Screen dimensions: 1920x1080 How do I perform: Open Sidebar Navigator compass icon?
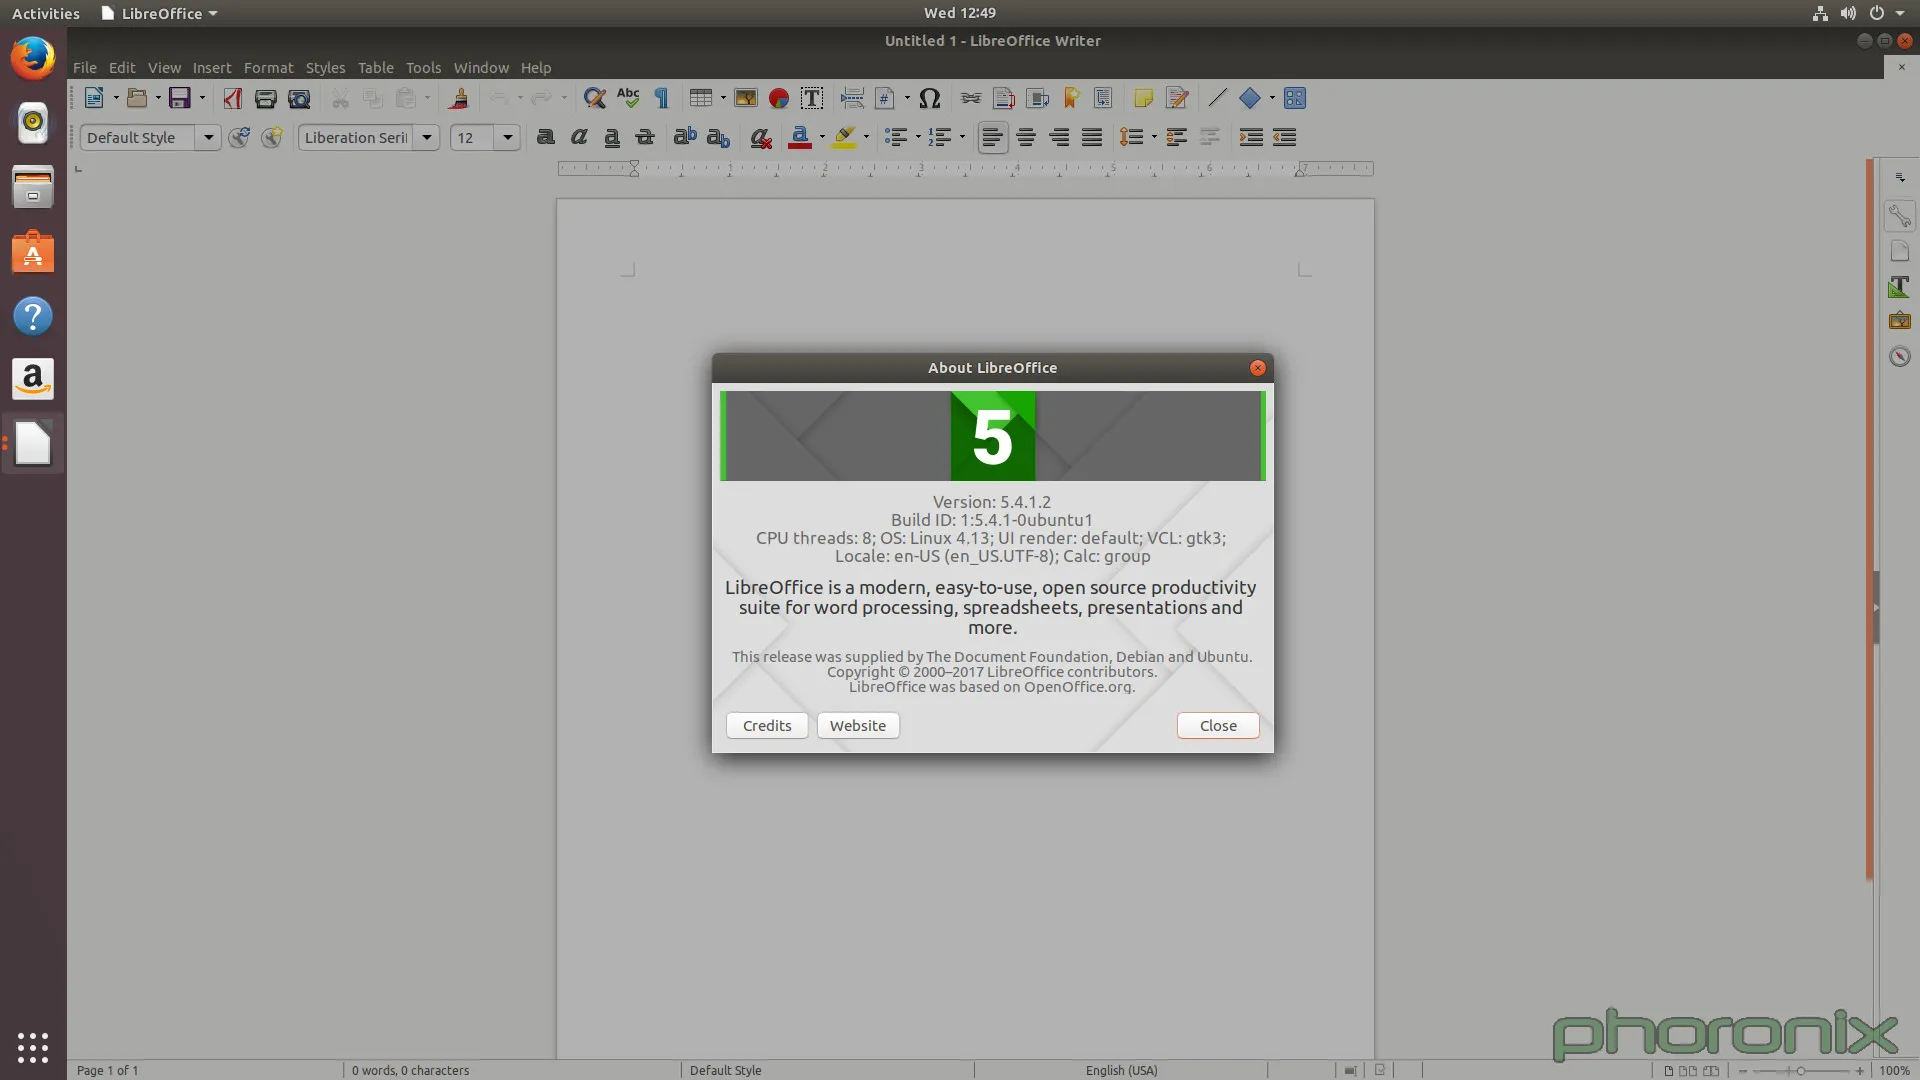[1899, 357]
